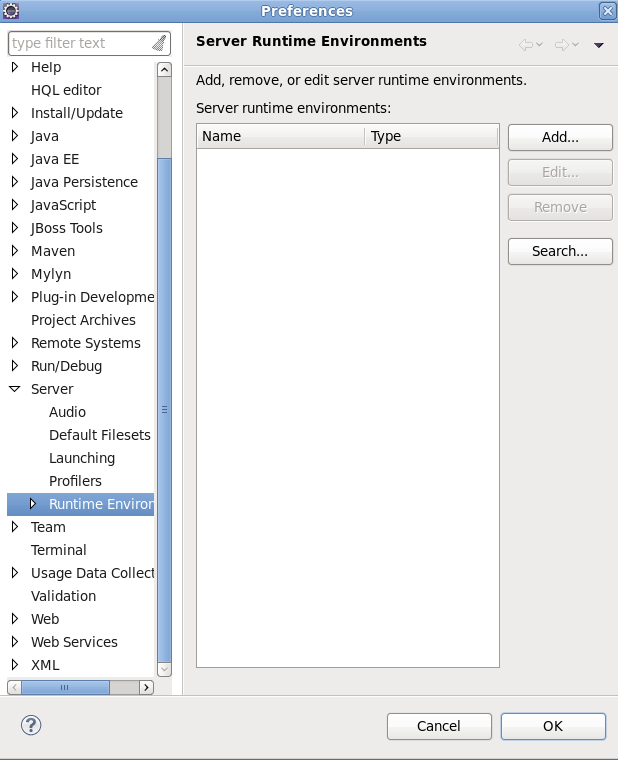
Task: Click the tree scroll up arrow
Action: (x=164, y=70)
